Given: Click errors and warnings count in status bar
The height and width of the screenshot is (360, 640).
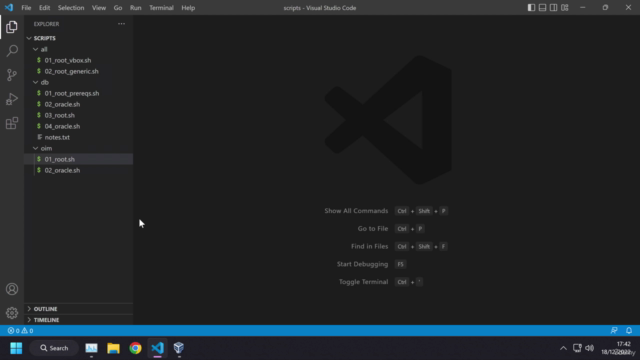Looking at the screenshot, I should pyautogui.click(x=20, y=331).
